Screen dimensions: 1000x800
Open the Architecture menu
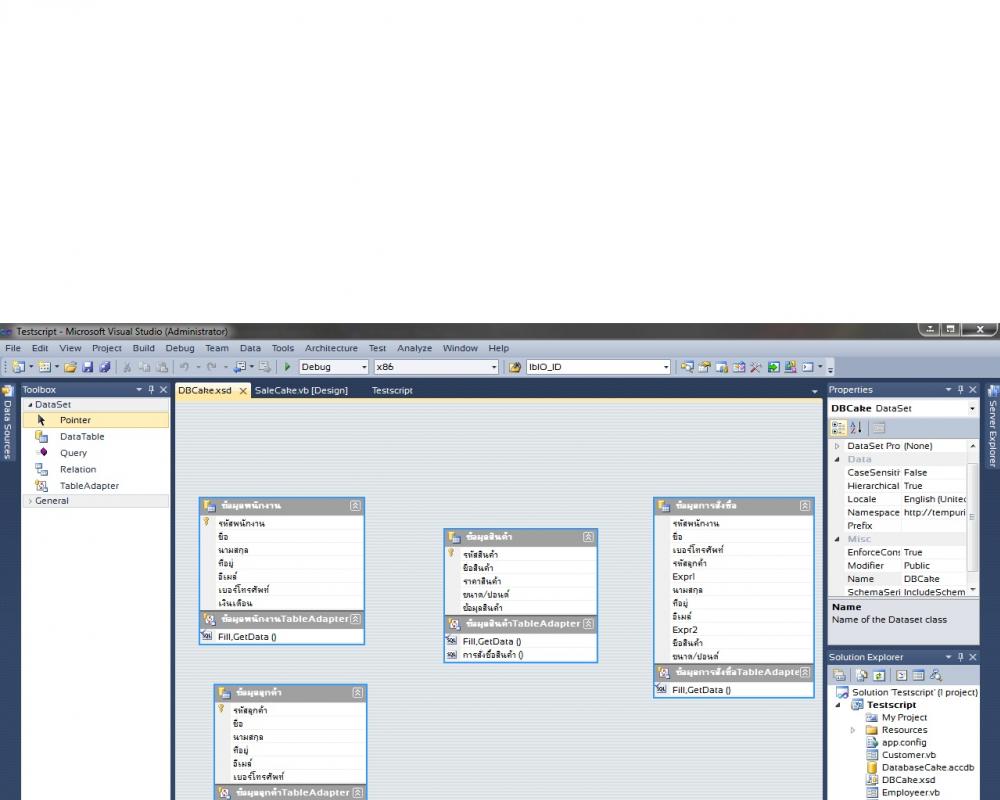coord(331,348)
